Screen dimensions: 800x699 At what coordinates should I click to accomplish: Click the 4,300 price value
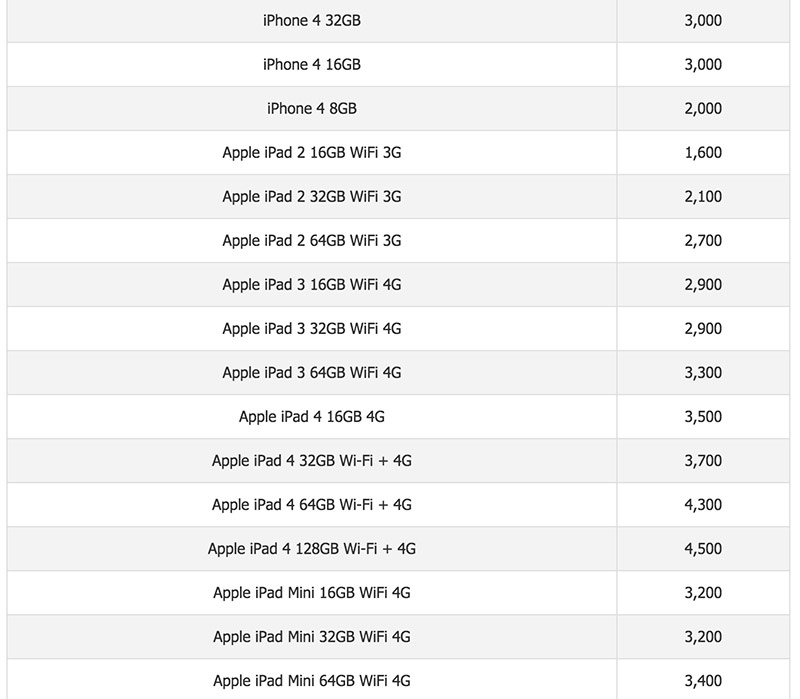[703, 505]
